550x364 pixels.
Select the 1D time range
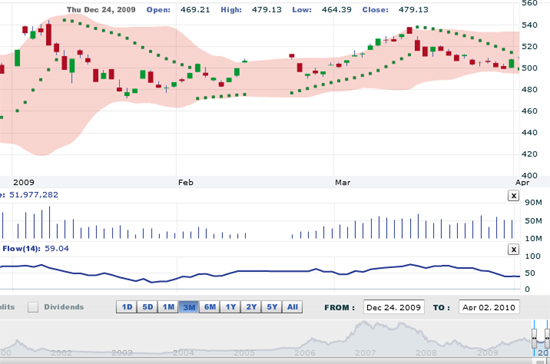(x=127, y=307)
